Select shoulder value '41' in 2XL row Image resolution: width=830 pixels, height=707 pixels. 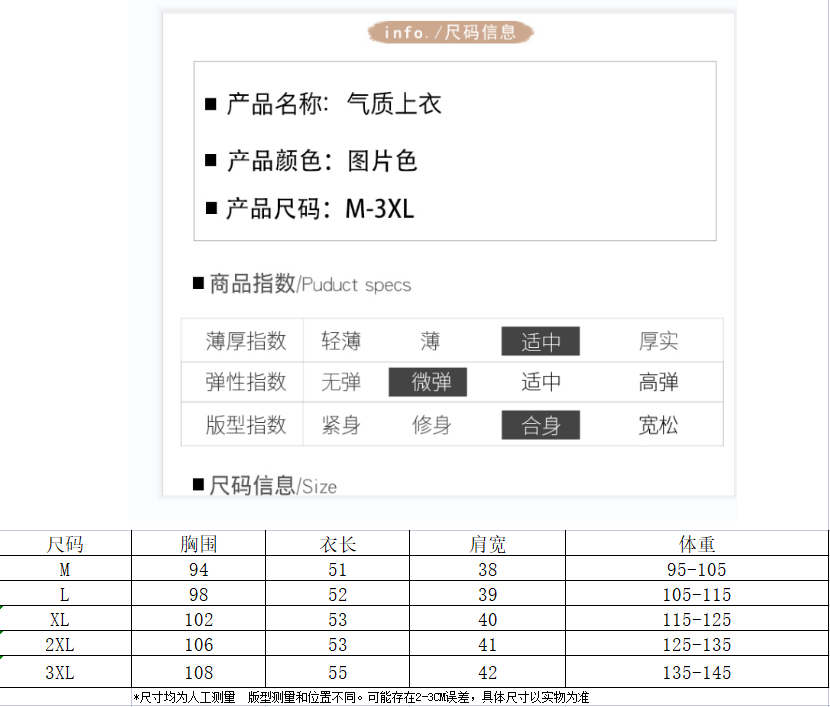click(x=488, y=644)
